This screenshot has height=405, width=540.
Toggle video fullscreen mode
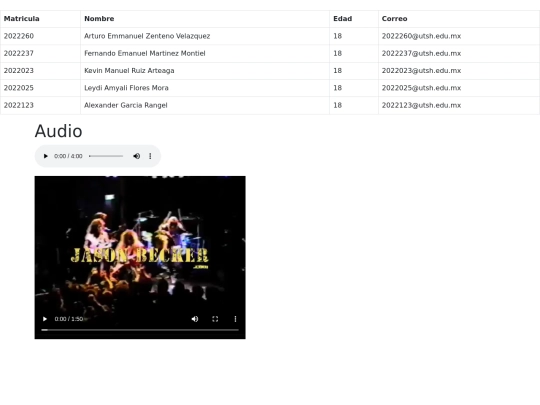coord(215,319)
